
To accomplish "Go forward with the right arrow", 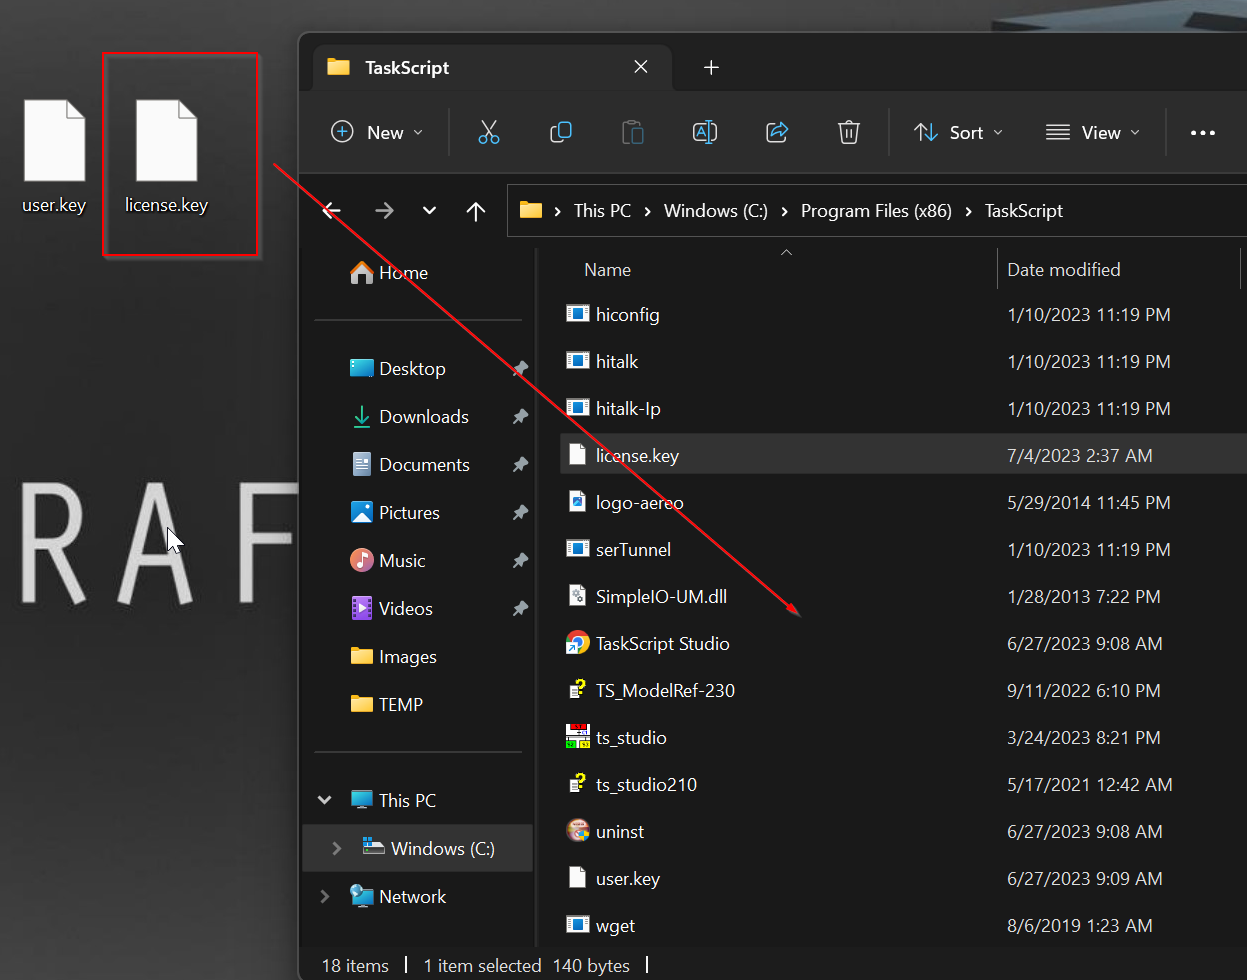I will (384, 211).
